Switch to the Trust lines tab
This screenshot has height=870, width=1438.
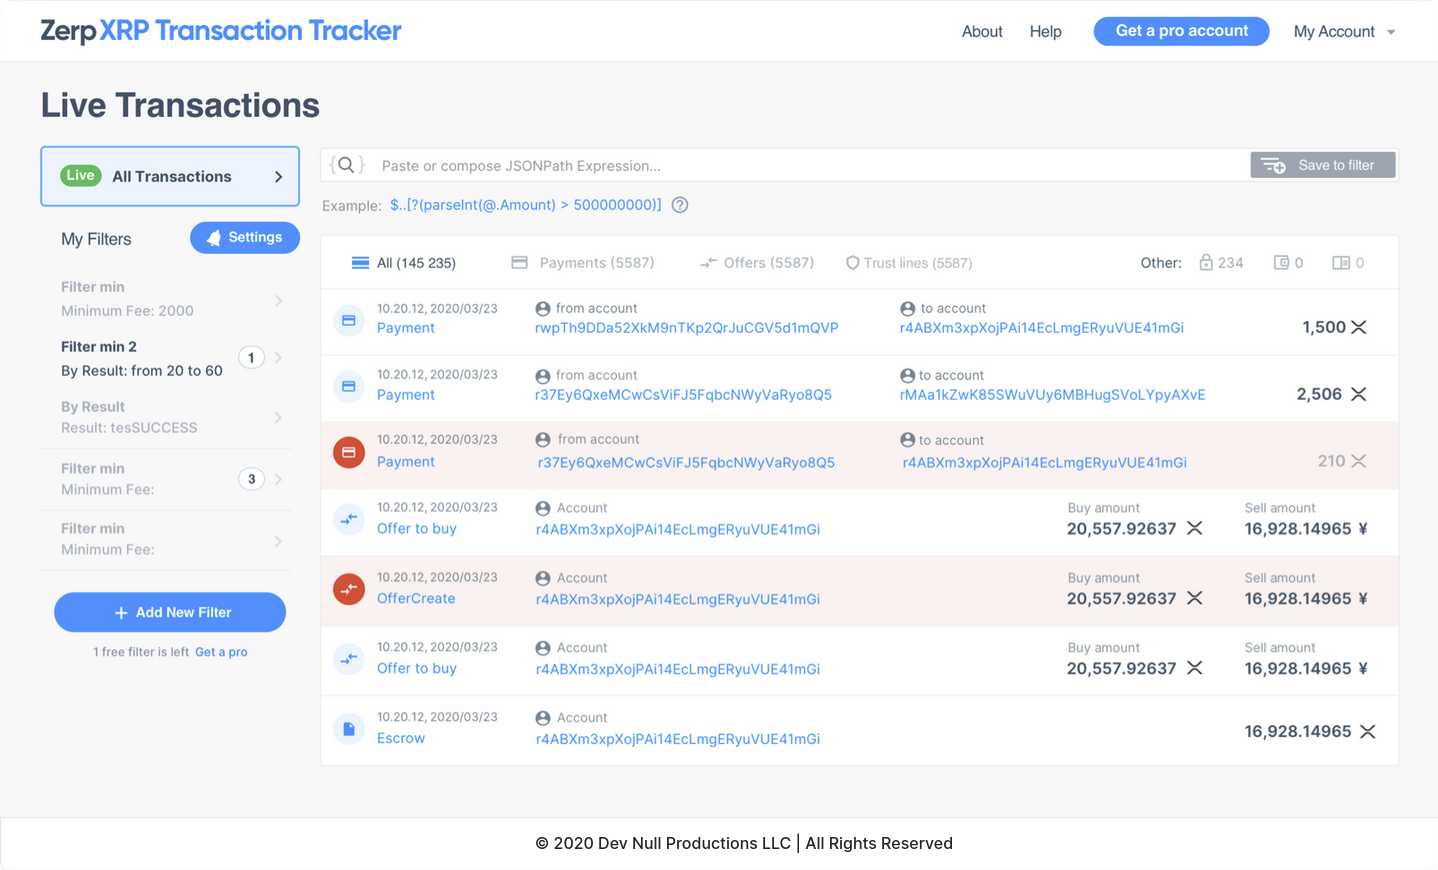(x=908, y=263)
